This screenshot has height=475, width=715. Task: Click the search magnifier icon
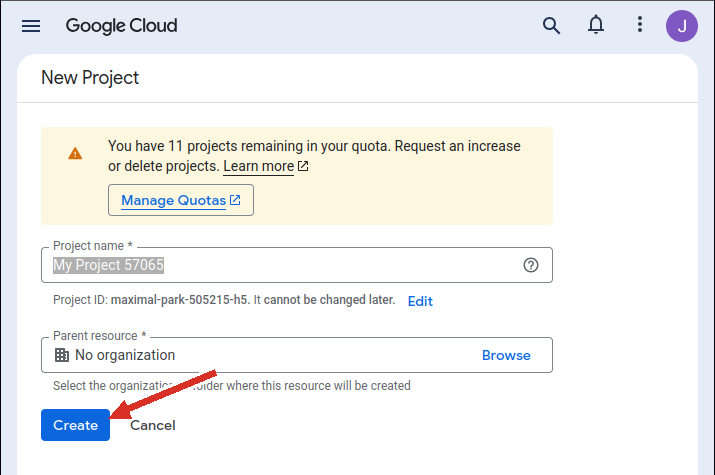click(x=551, y=26)
